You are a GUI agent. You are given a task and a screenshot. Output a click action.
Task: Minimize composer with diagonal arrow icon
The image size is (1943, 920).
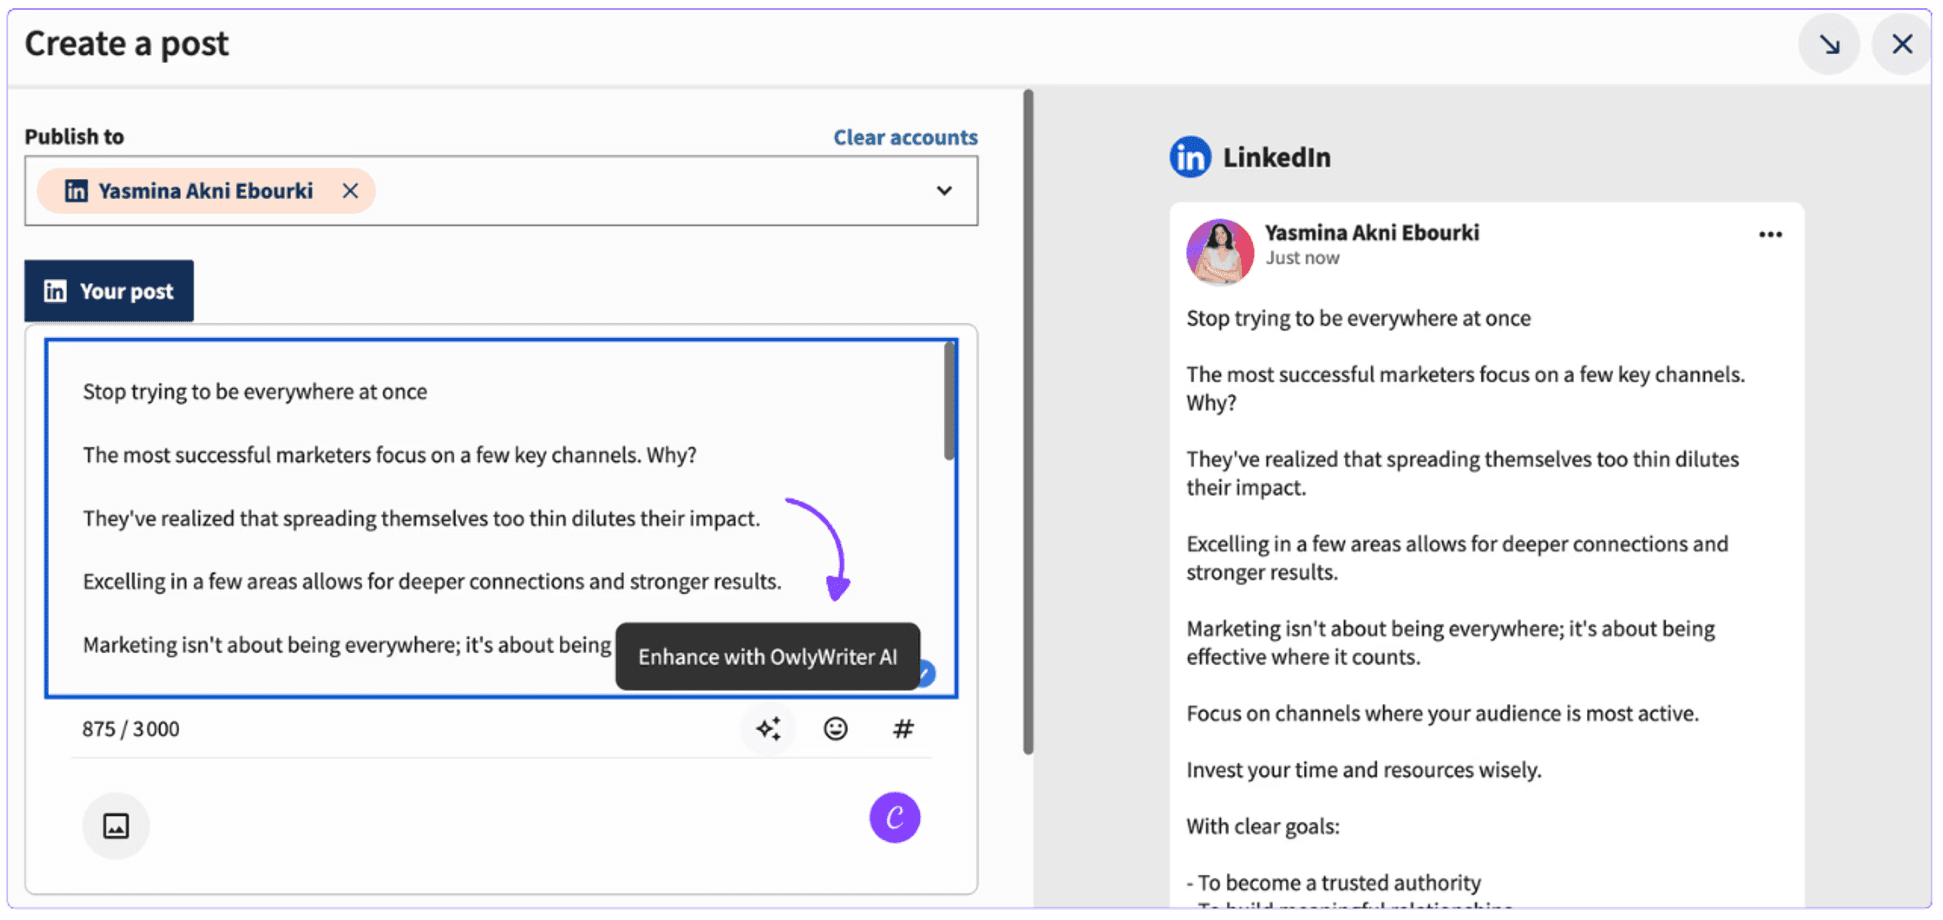click(1829, 44)
